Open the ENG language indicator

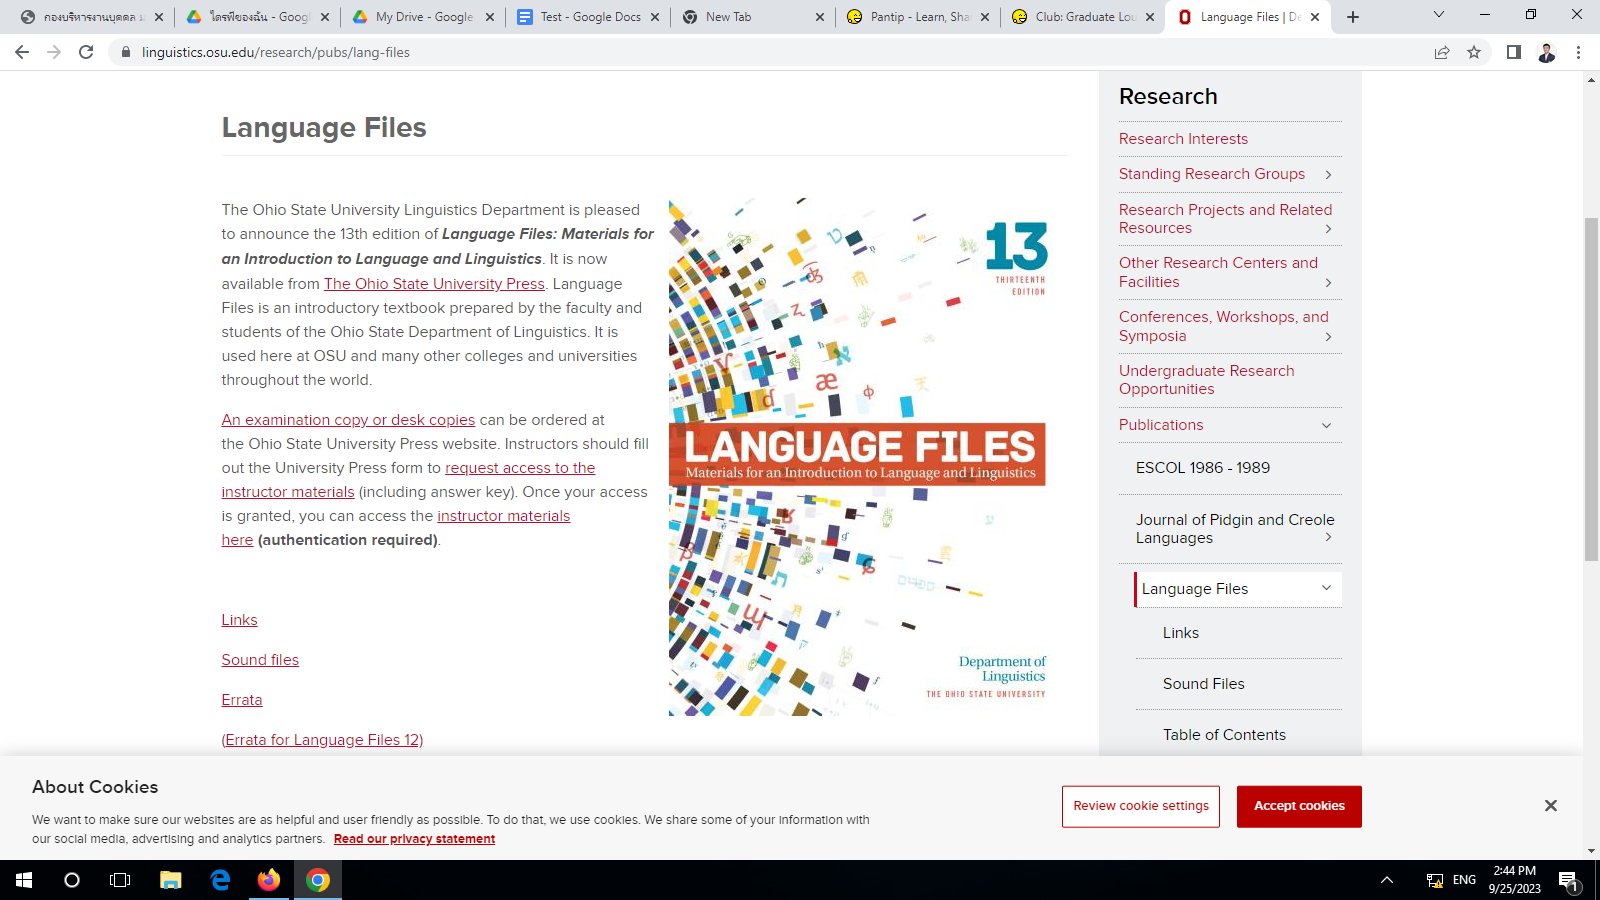(x=1464, y=880)
